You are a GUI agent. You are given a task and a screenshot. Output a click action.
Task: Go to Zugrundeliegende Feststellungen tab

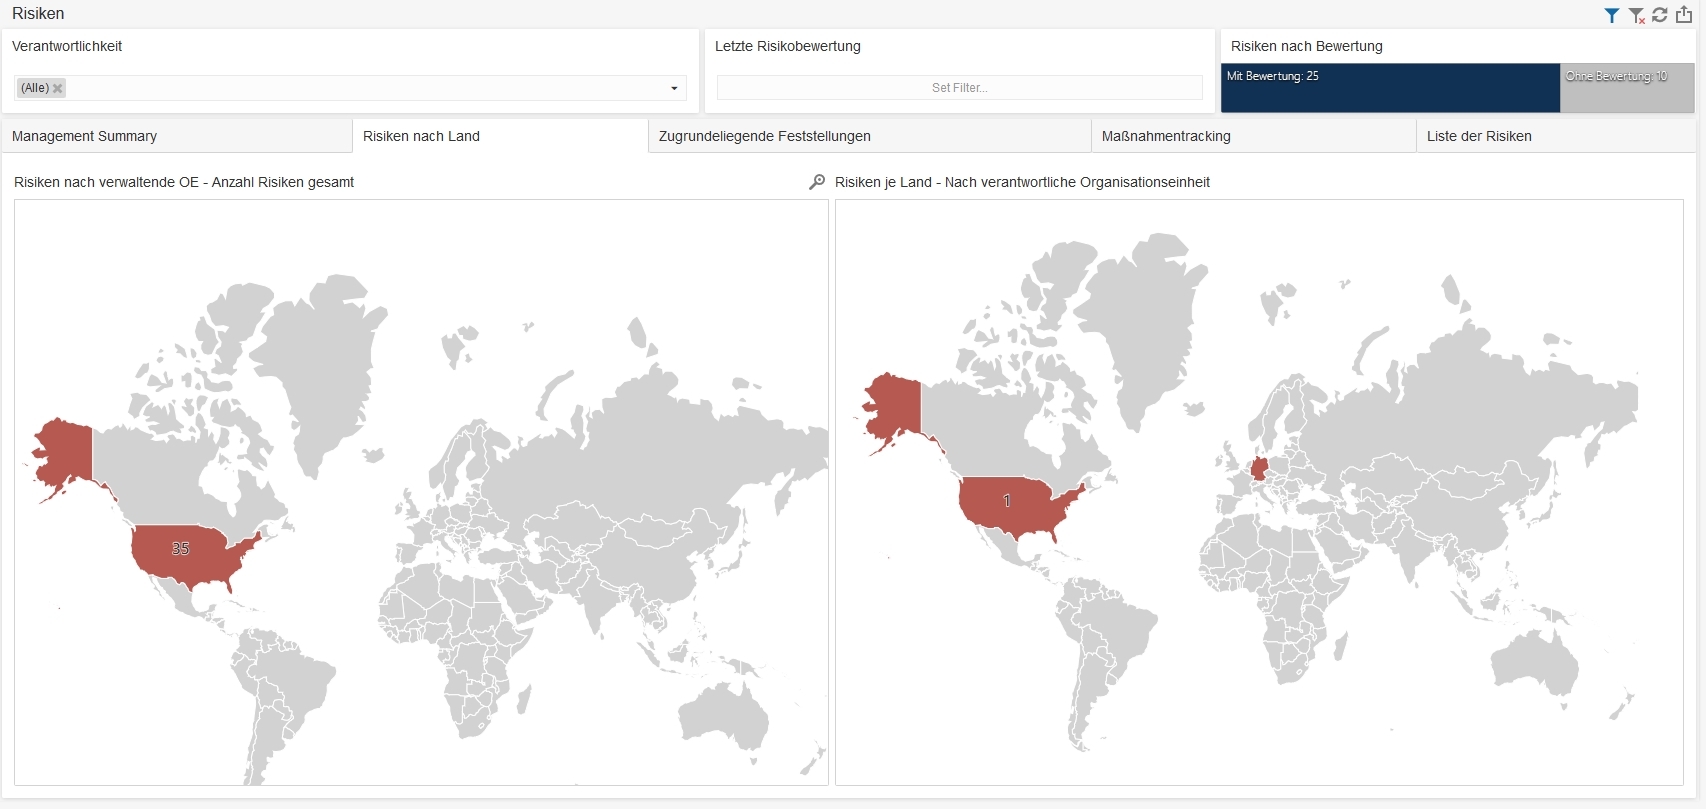(870, 136)
